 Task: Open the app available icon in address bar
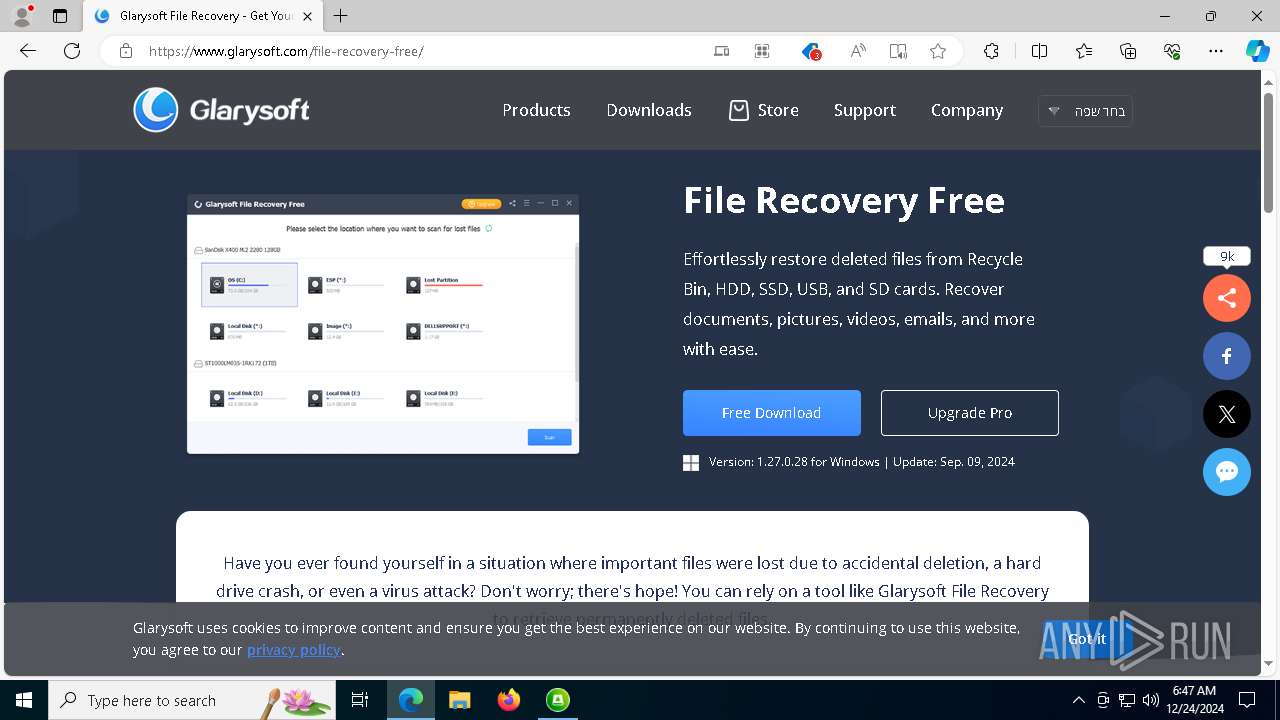(x=721, y=51)
